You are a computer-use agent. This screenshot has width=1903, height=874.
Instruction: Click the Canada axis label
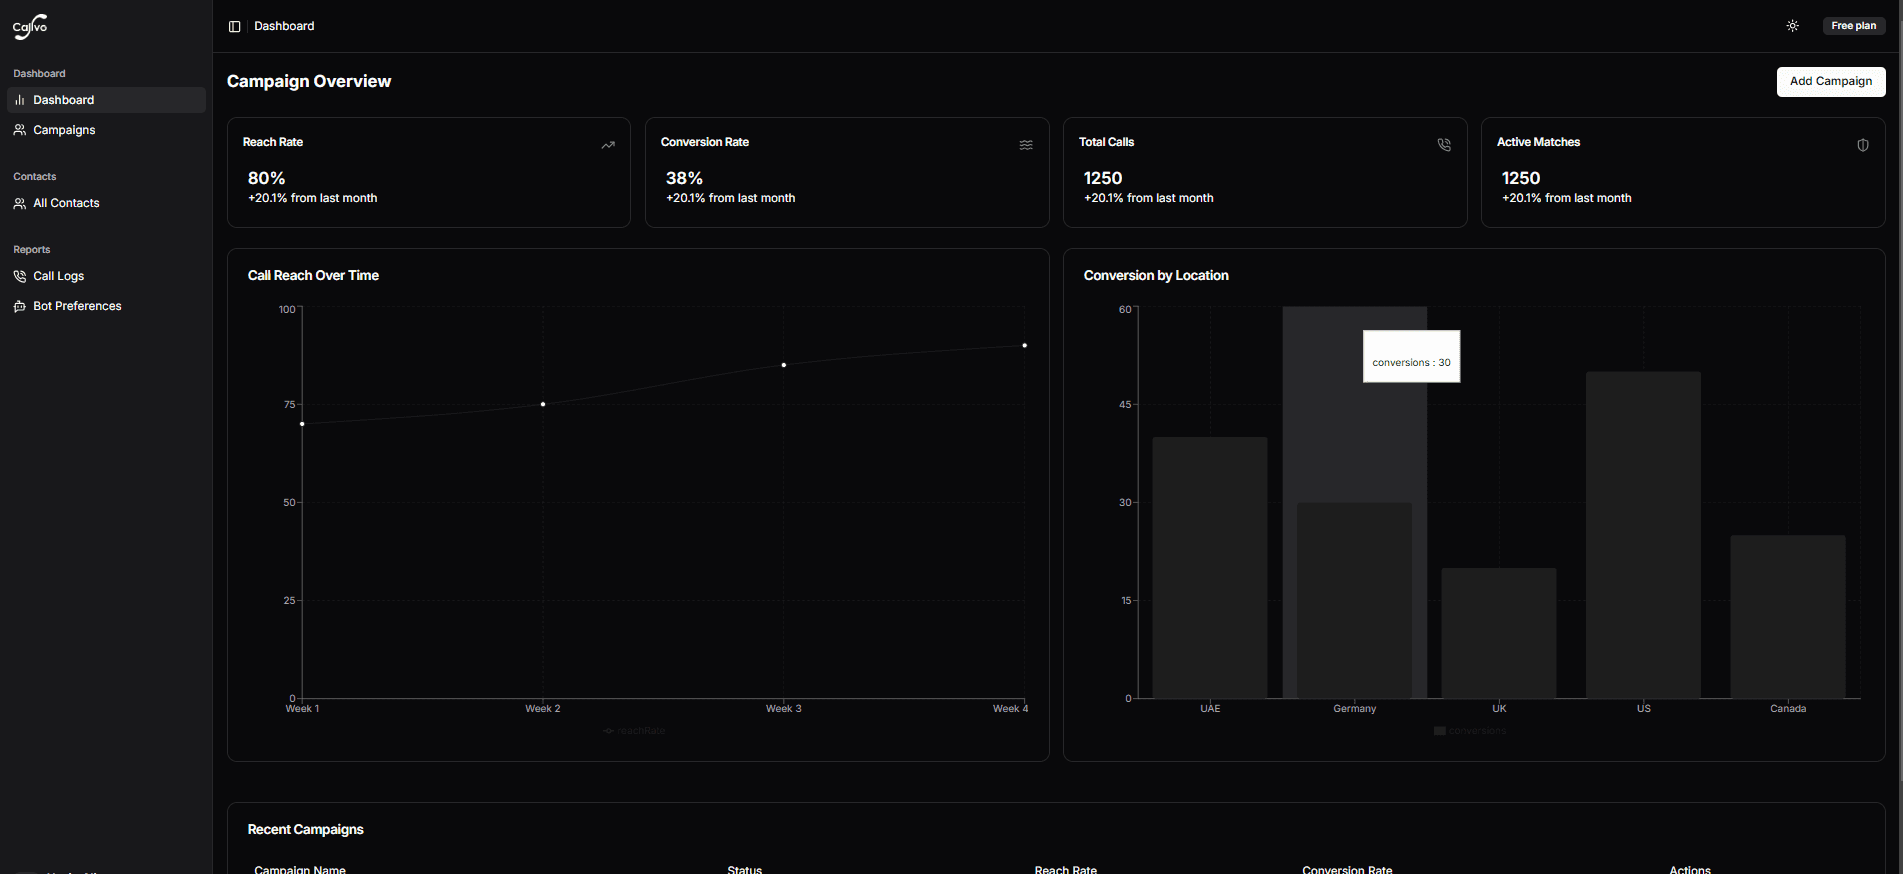(1788, 709)
